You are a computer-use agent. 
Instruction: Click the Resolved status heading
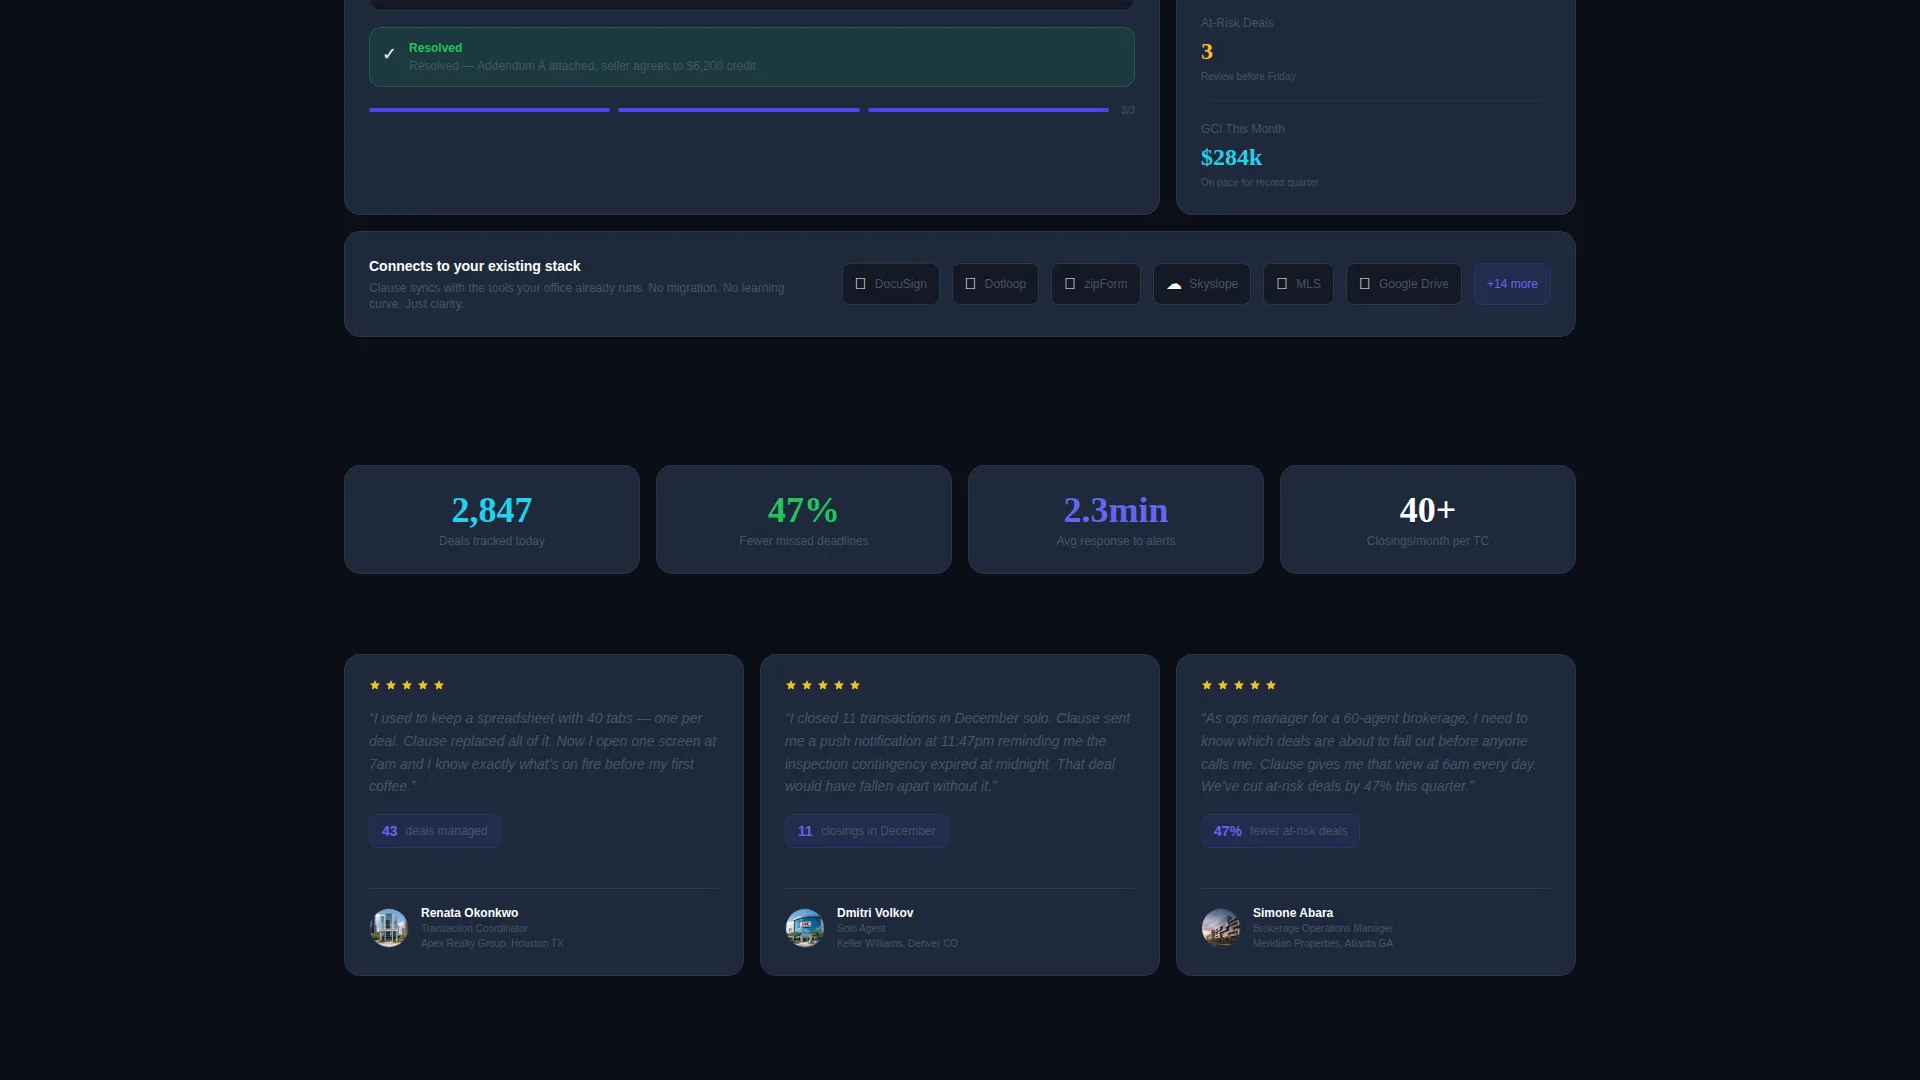[435, 48]
